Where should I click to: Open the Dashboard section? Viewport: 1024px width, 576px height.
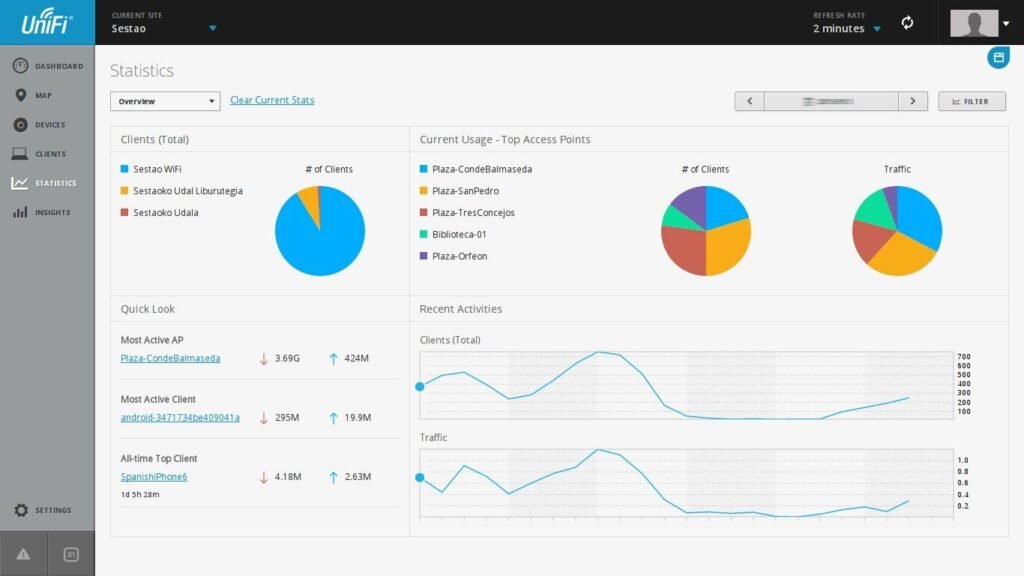tap(48, 66)
